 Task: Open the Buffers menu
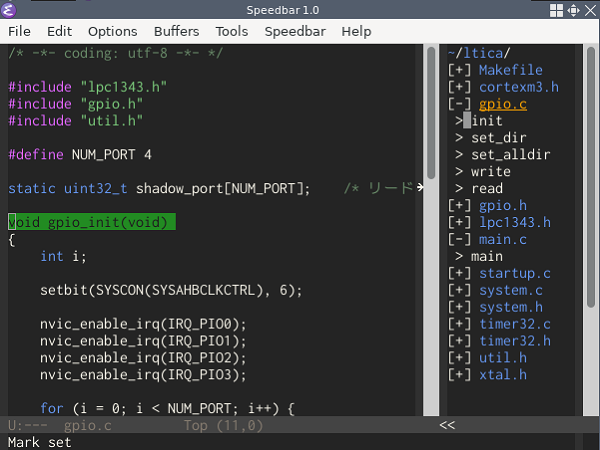click(177, 31)
